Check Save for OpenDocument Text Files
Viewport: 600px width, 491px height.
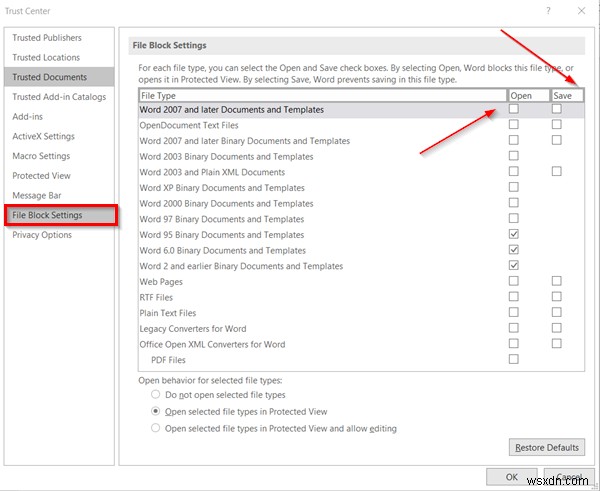click(x=556, y=124)
